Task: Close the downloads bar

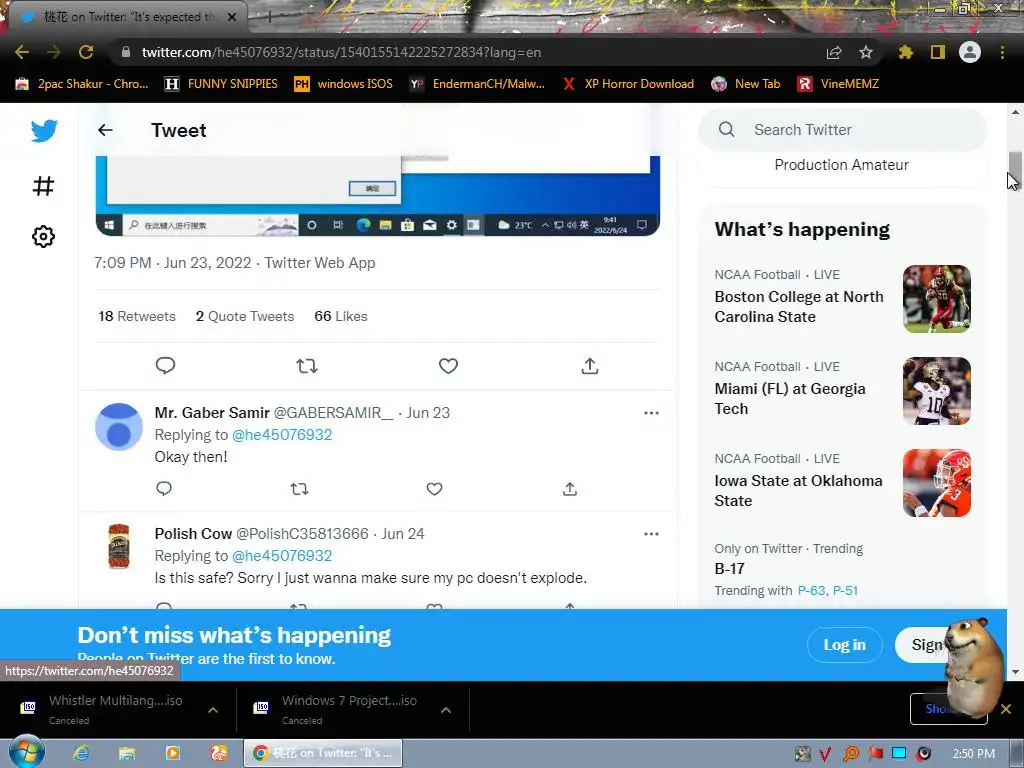Action: pyautogui.click(x=1006, y=709)
